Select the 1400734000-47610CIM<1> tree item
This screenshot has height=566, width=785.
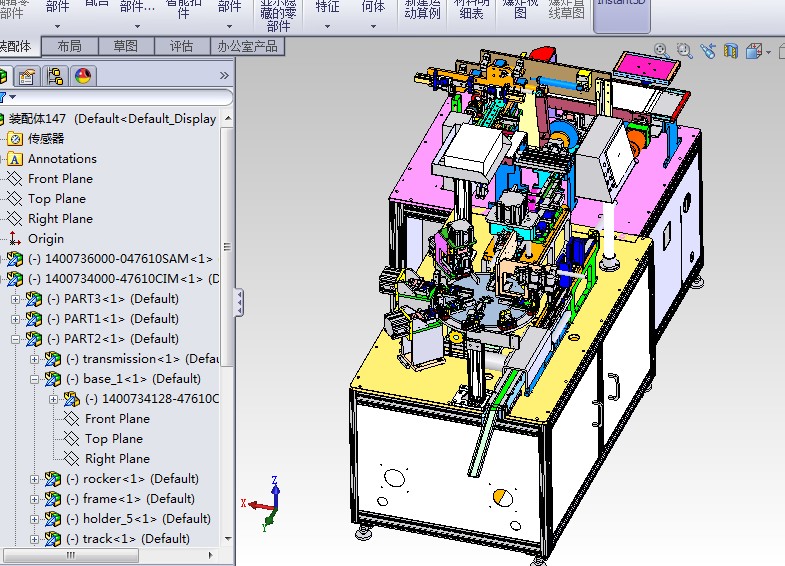[x=124, y=279]
